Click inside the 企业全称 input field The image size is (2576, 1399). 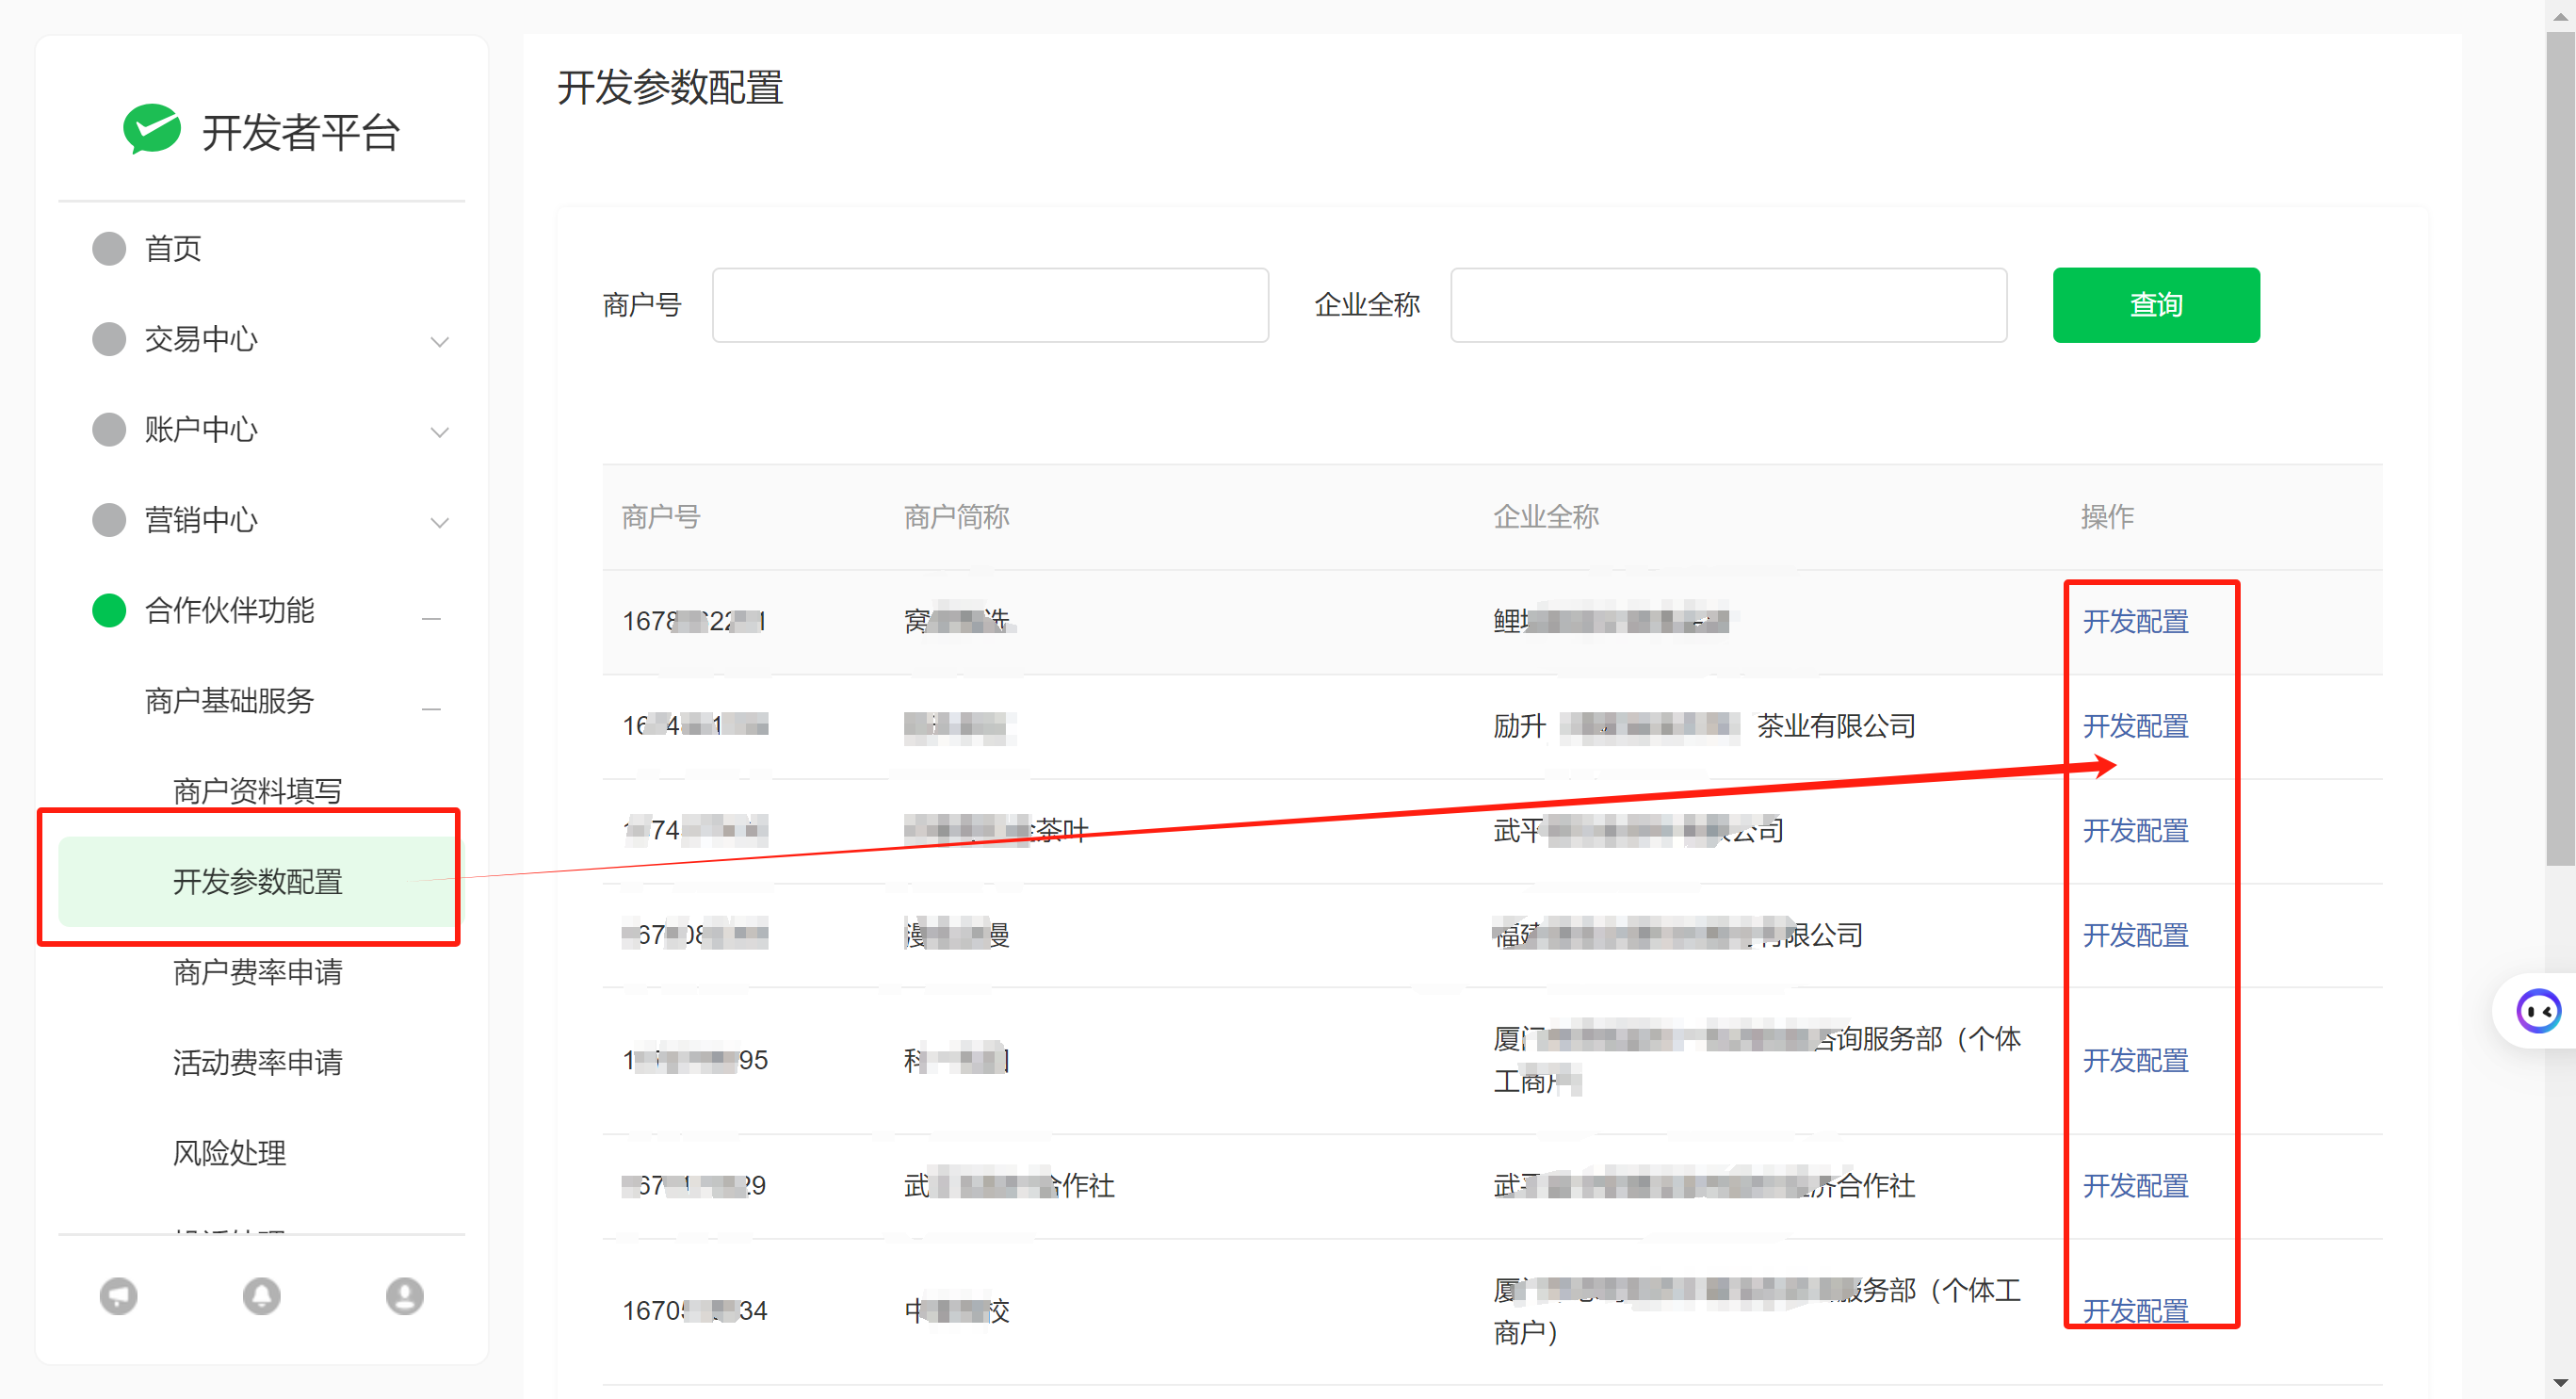(x=1728, y=305)
